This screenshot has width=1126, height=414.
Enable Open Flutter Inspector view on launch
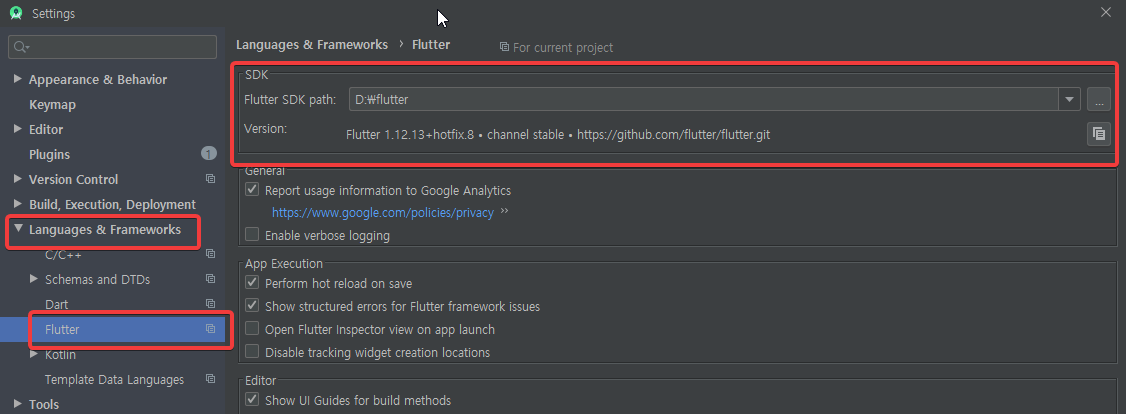(252, 329)
